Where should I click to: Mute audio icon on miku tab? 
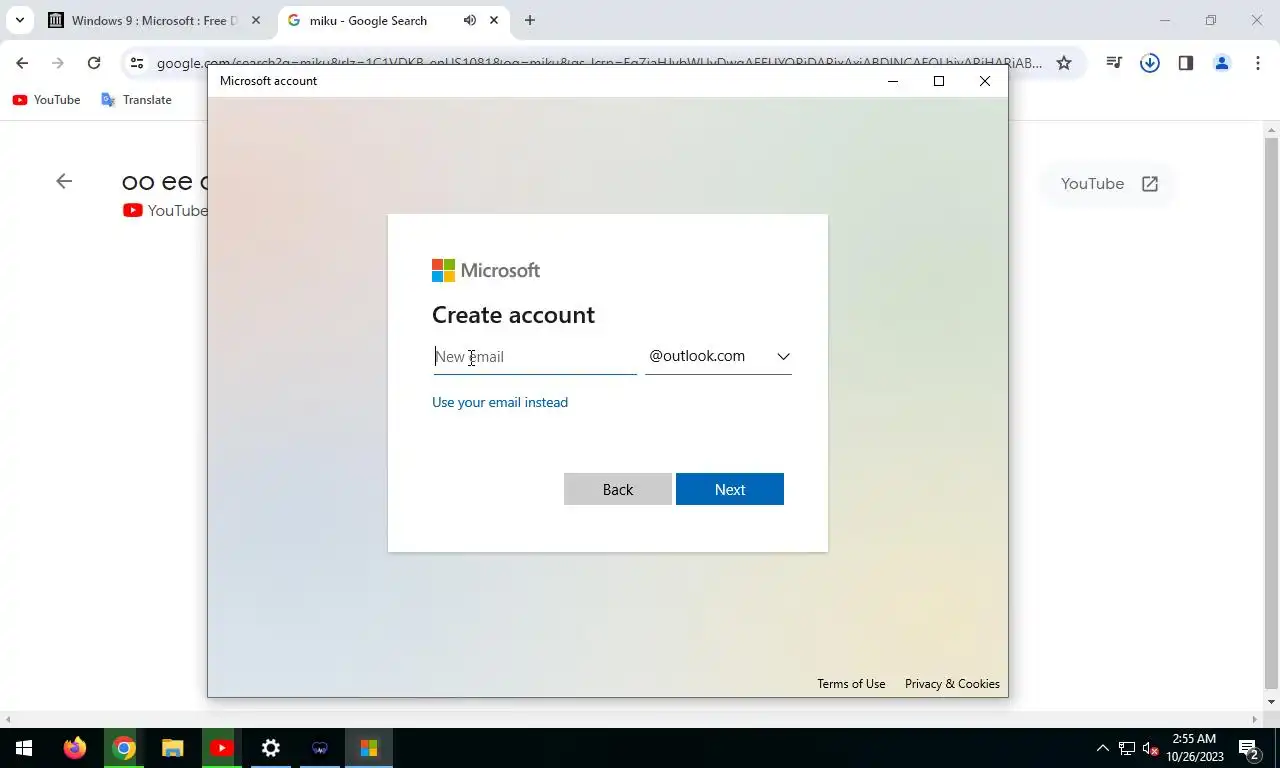coord(469,20)
